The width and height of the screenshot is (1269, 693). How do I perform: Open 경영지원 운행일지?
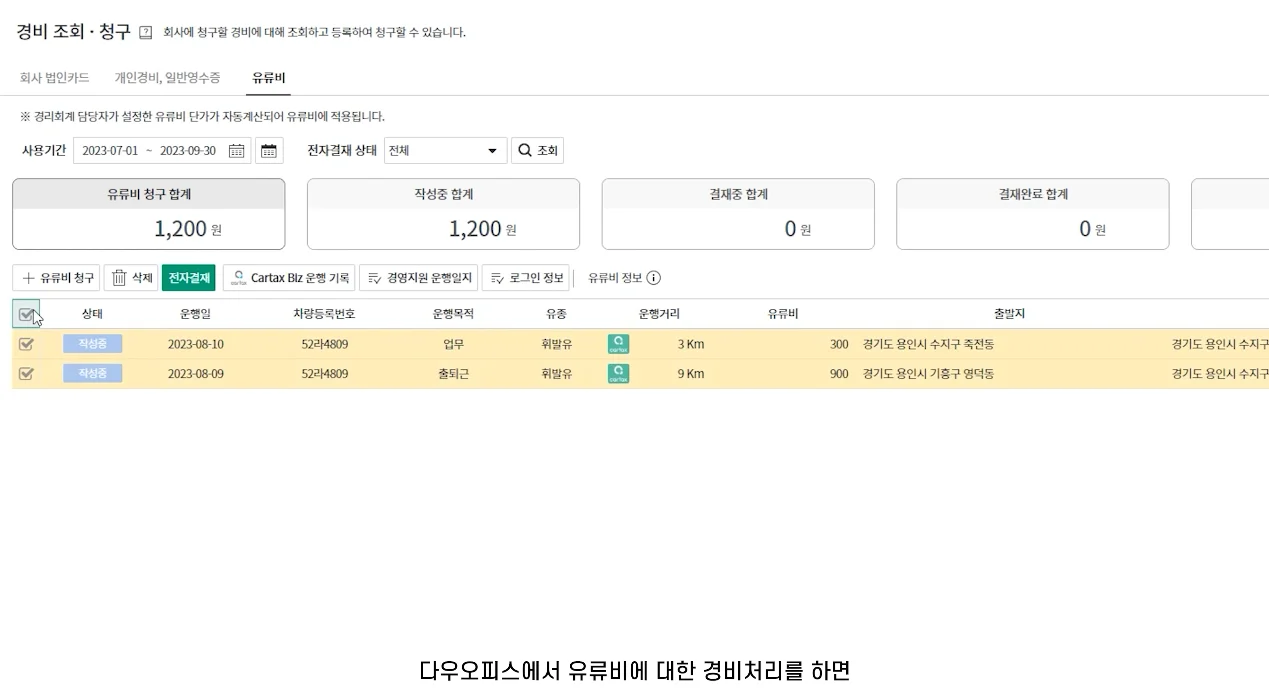[x=418, y=278]
